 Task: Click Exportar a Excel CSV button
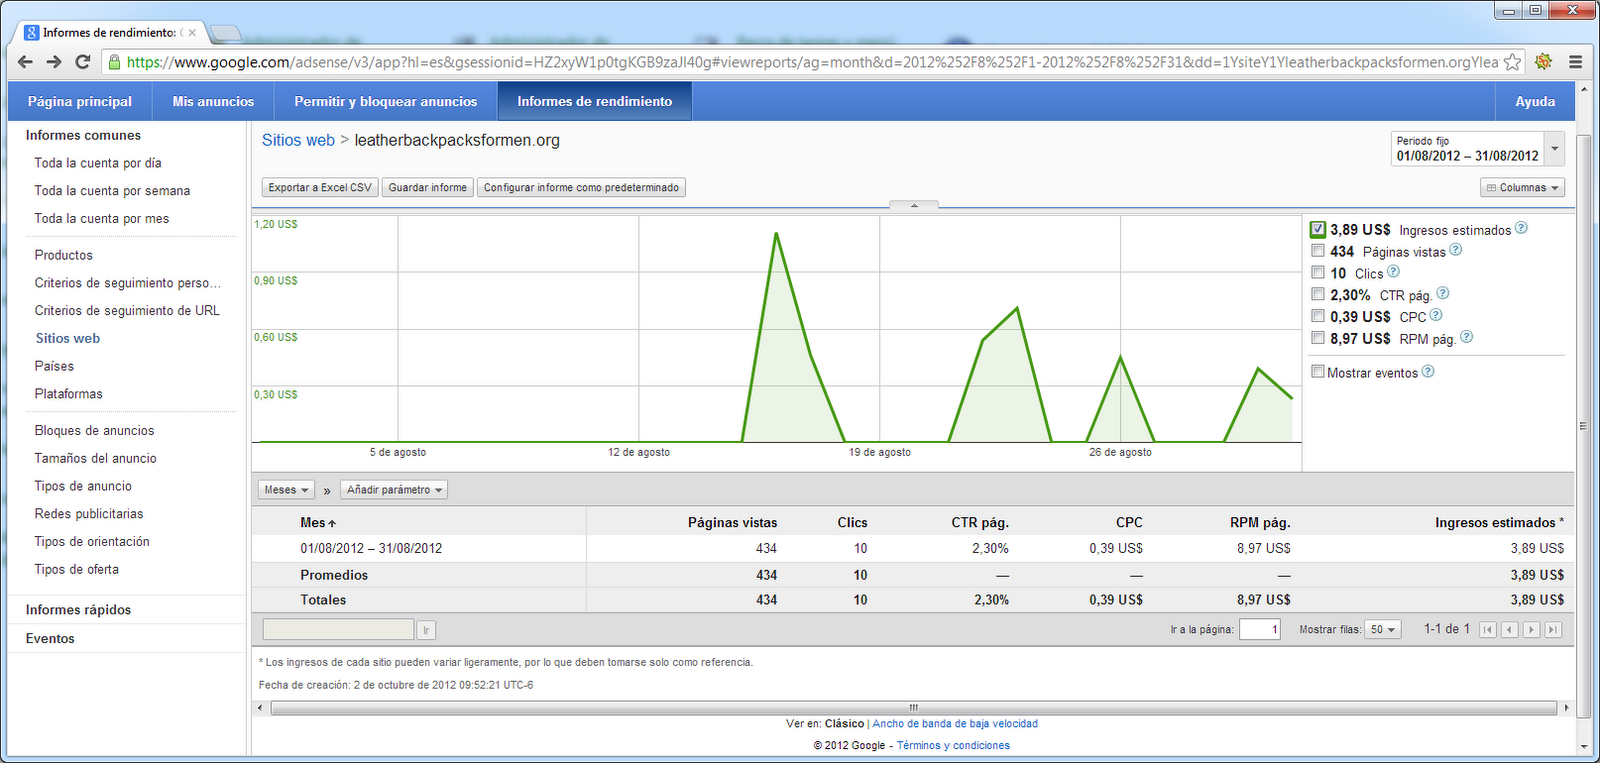click(x=320, y=188)
